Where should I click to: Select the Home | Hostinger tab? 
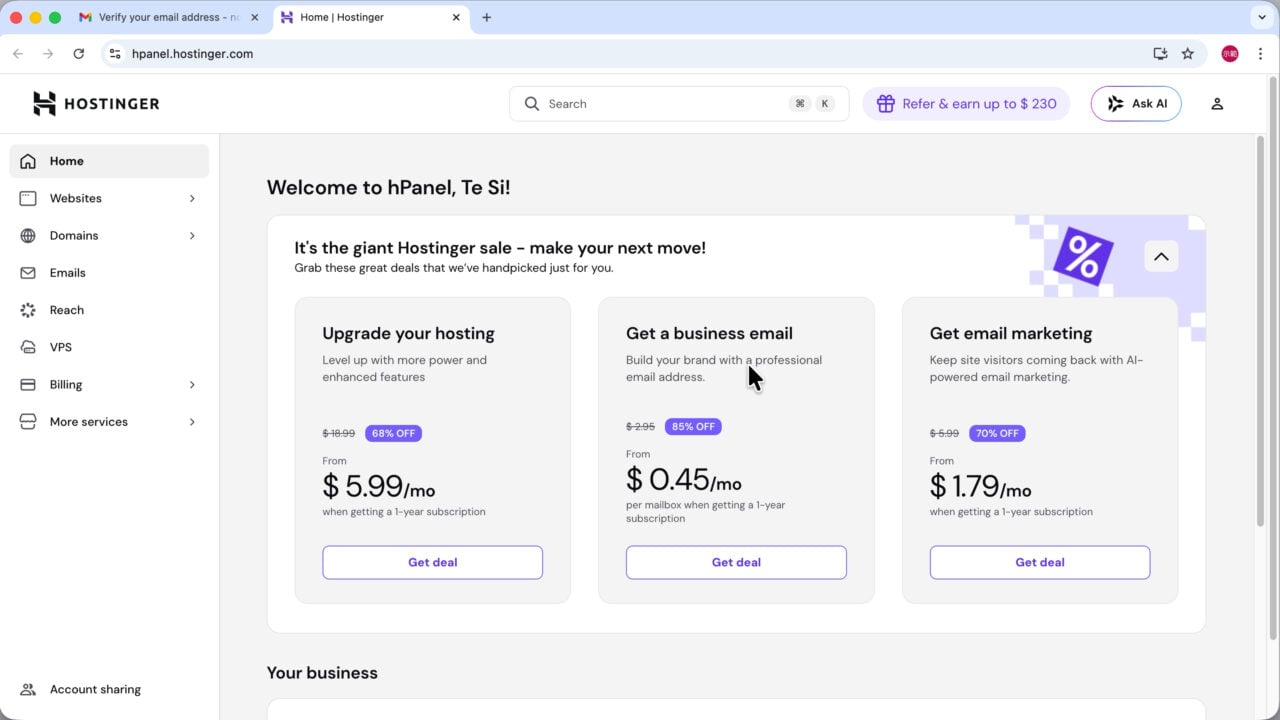[370, 17]
